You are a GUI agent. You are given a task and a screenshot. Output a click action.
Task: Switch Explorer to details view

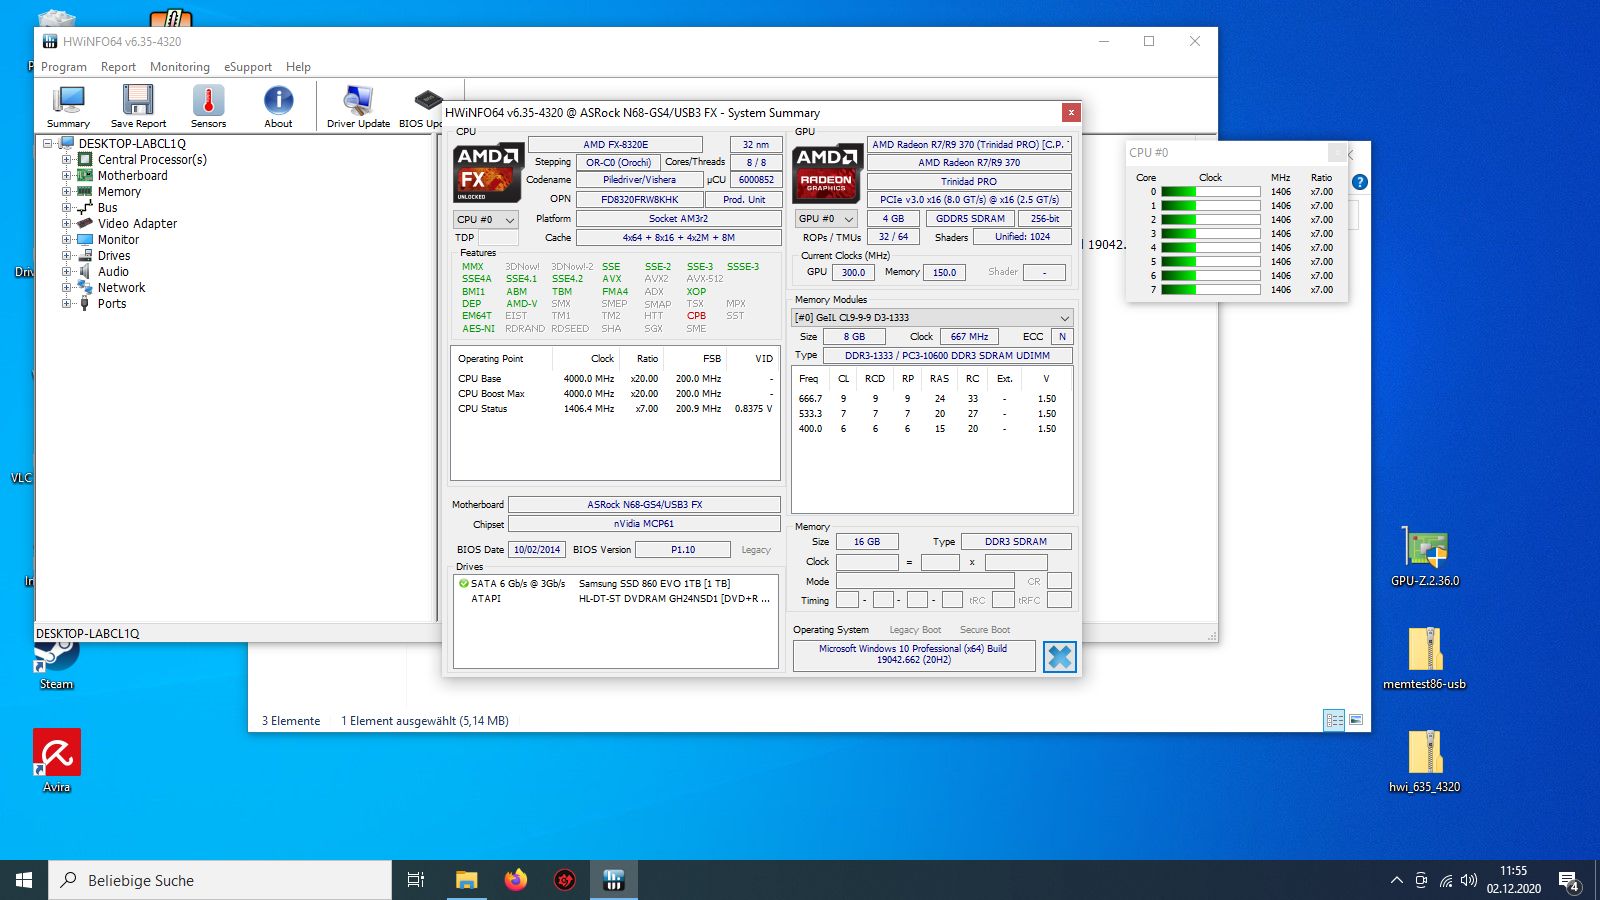(1334, 720)
